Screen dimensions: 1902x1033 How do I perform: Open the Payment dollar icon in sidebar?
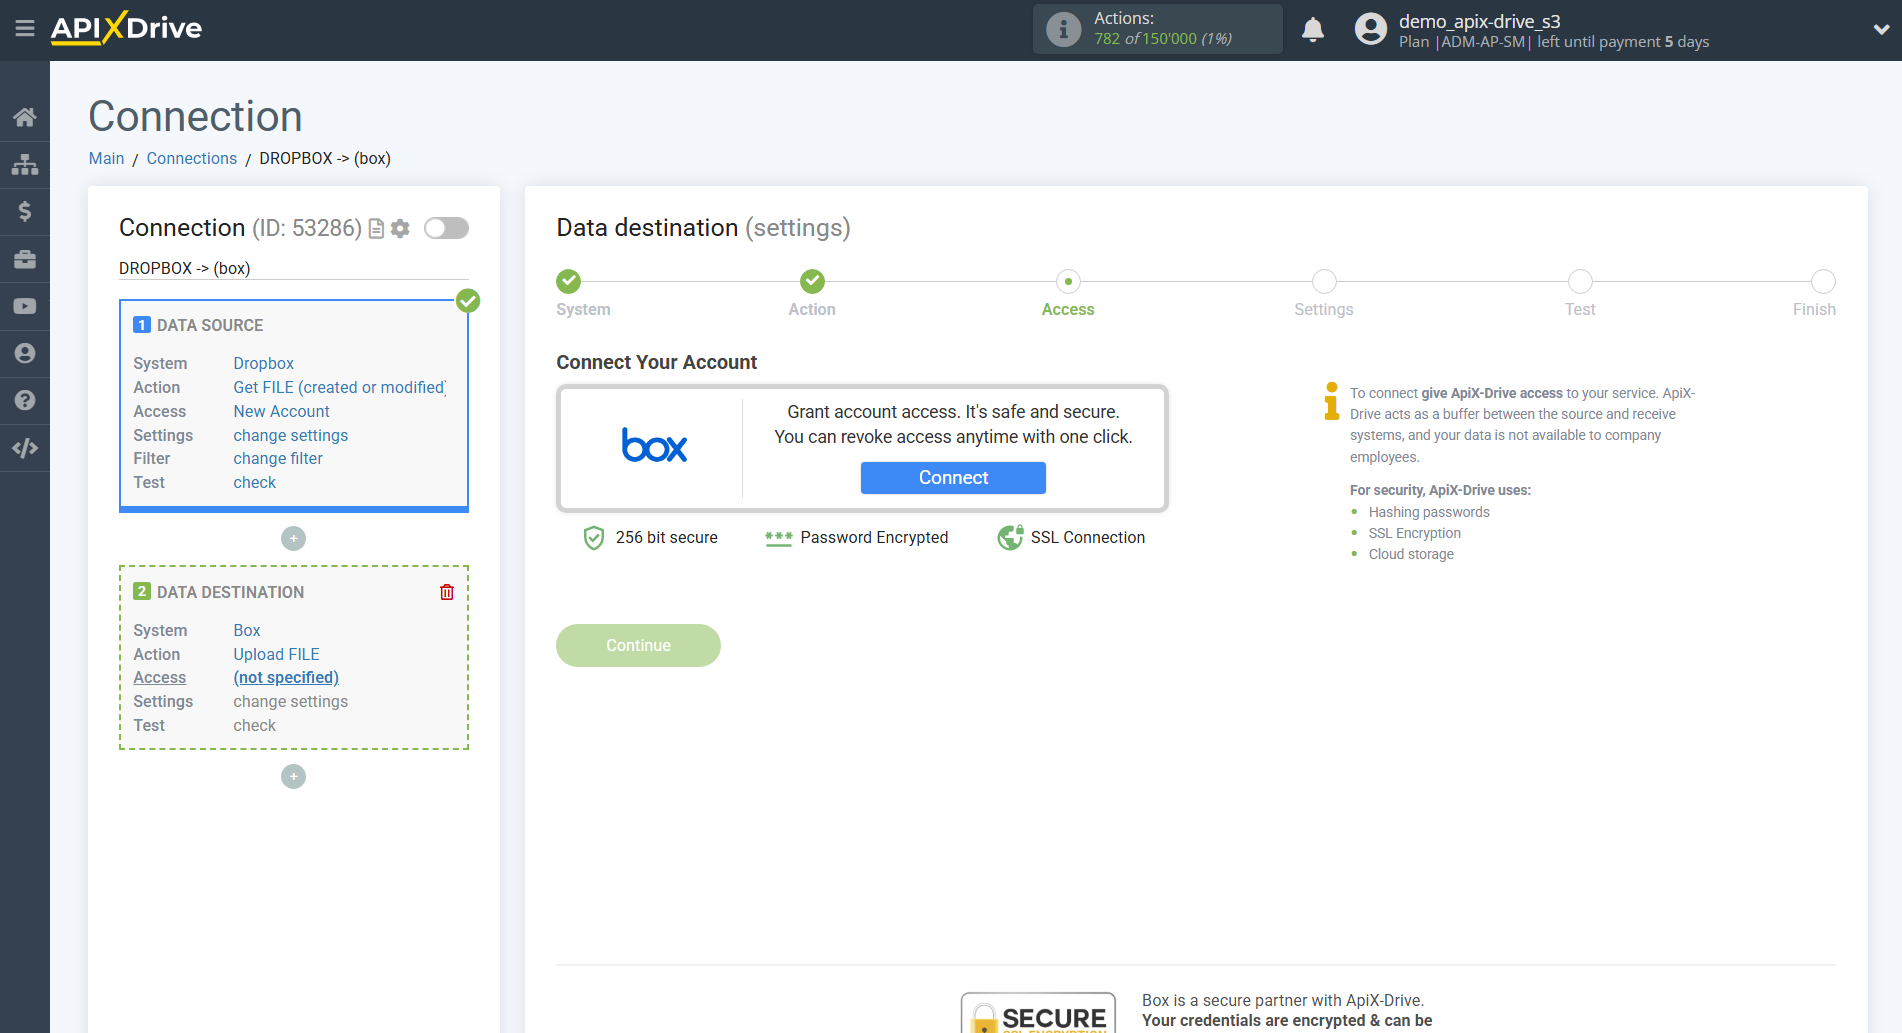point(25,211)
